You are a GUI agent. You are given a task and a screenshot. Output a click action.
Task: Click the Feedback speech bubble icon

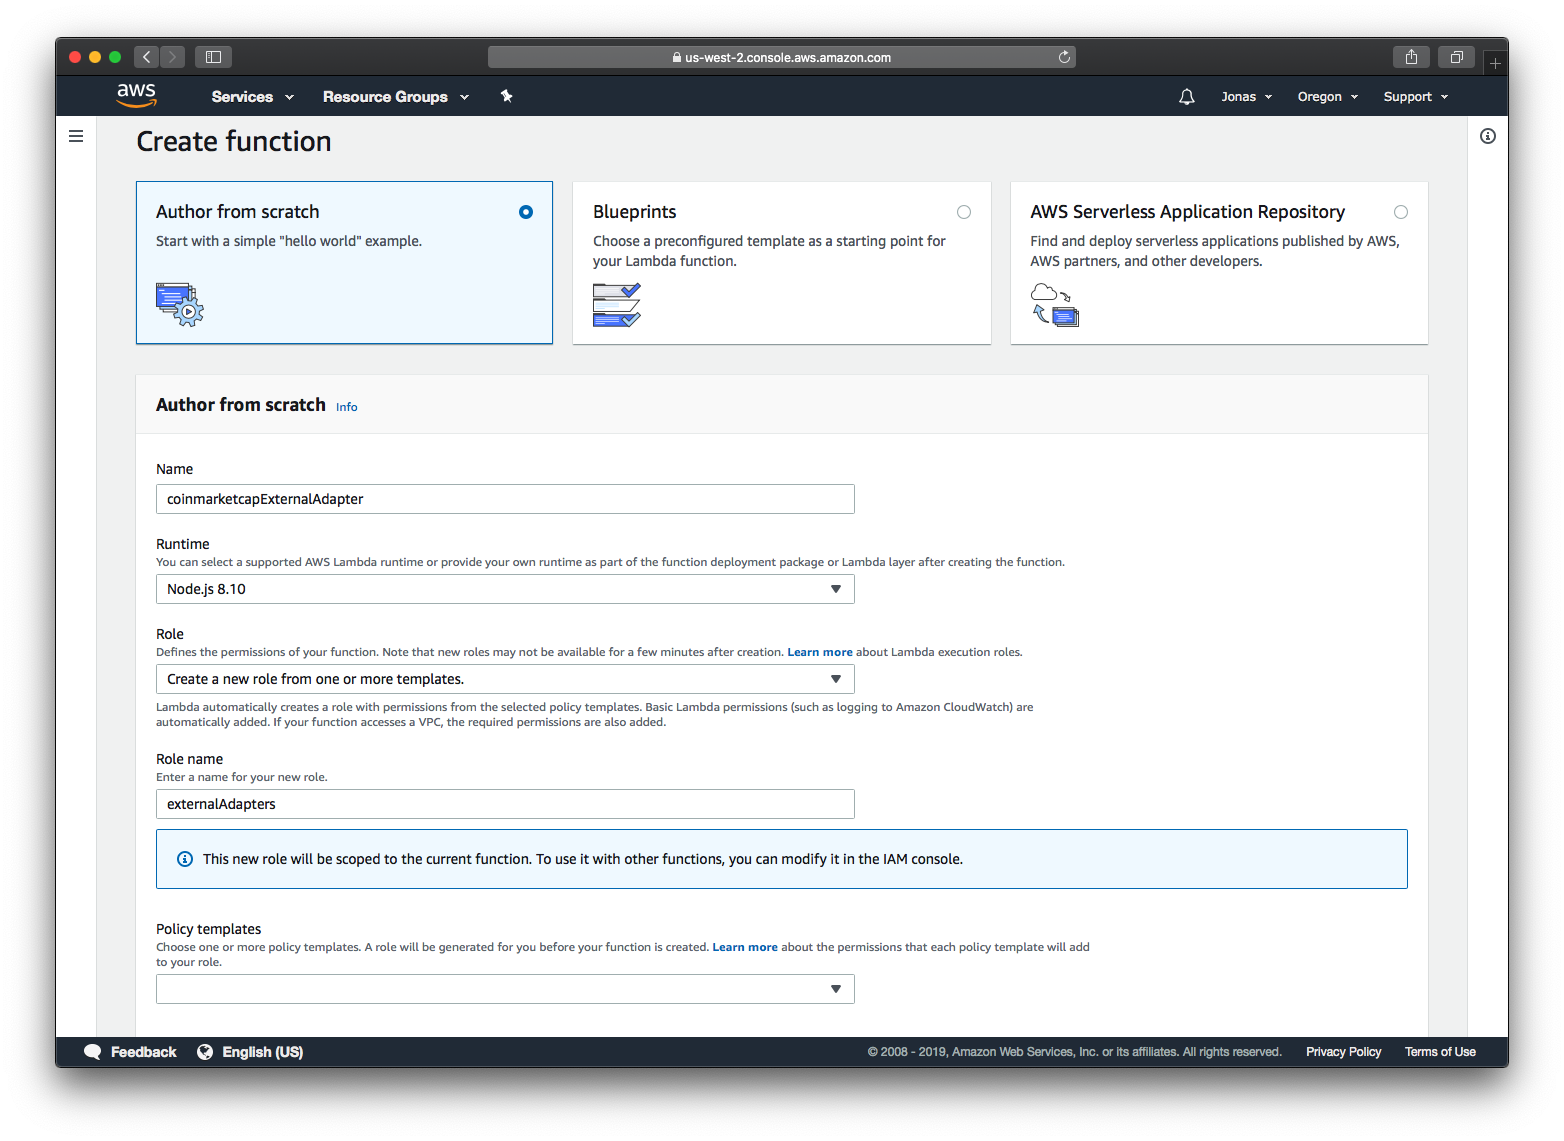point(93,1052)
